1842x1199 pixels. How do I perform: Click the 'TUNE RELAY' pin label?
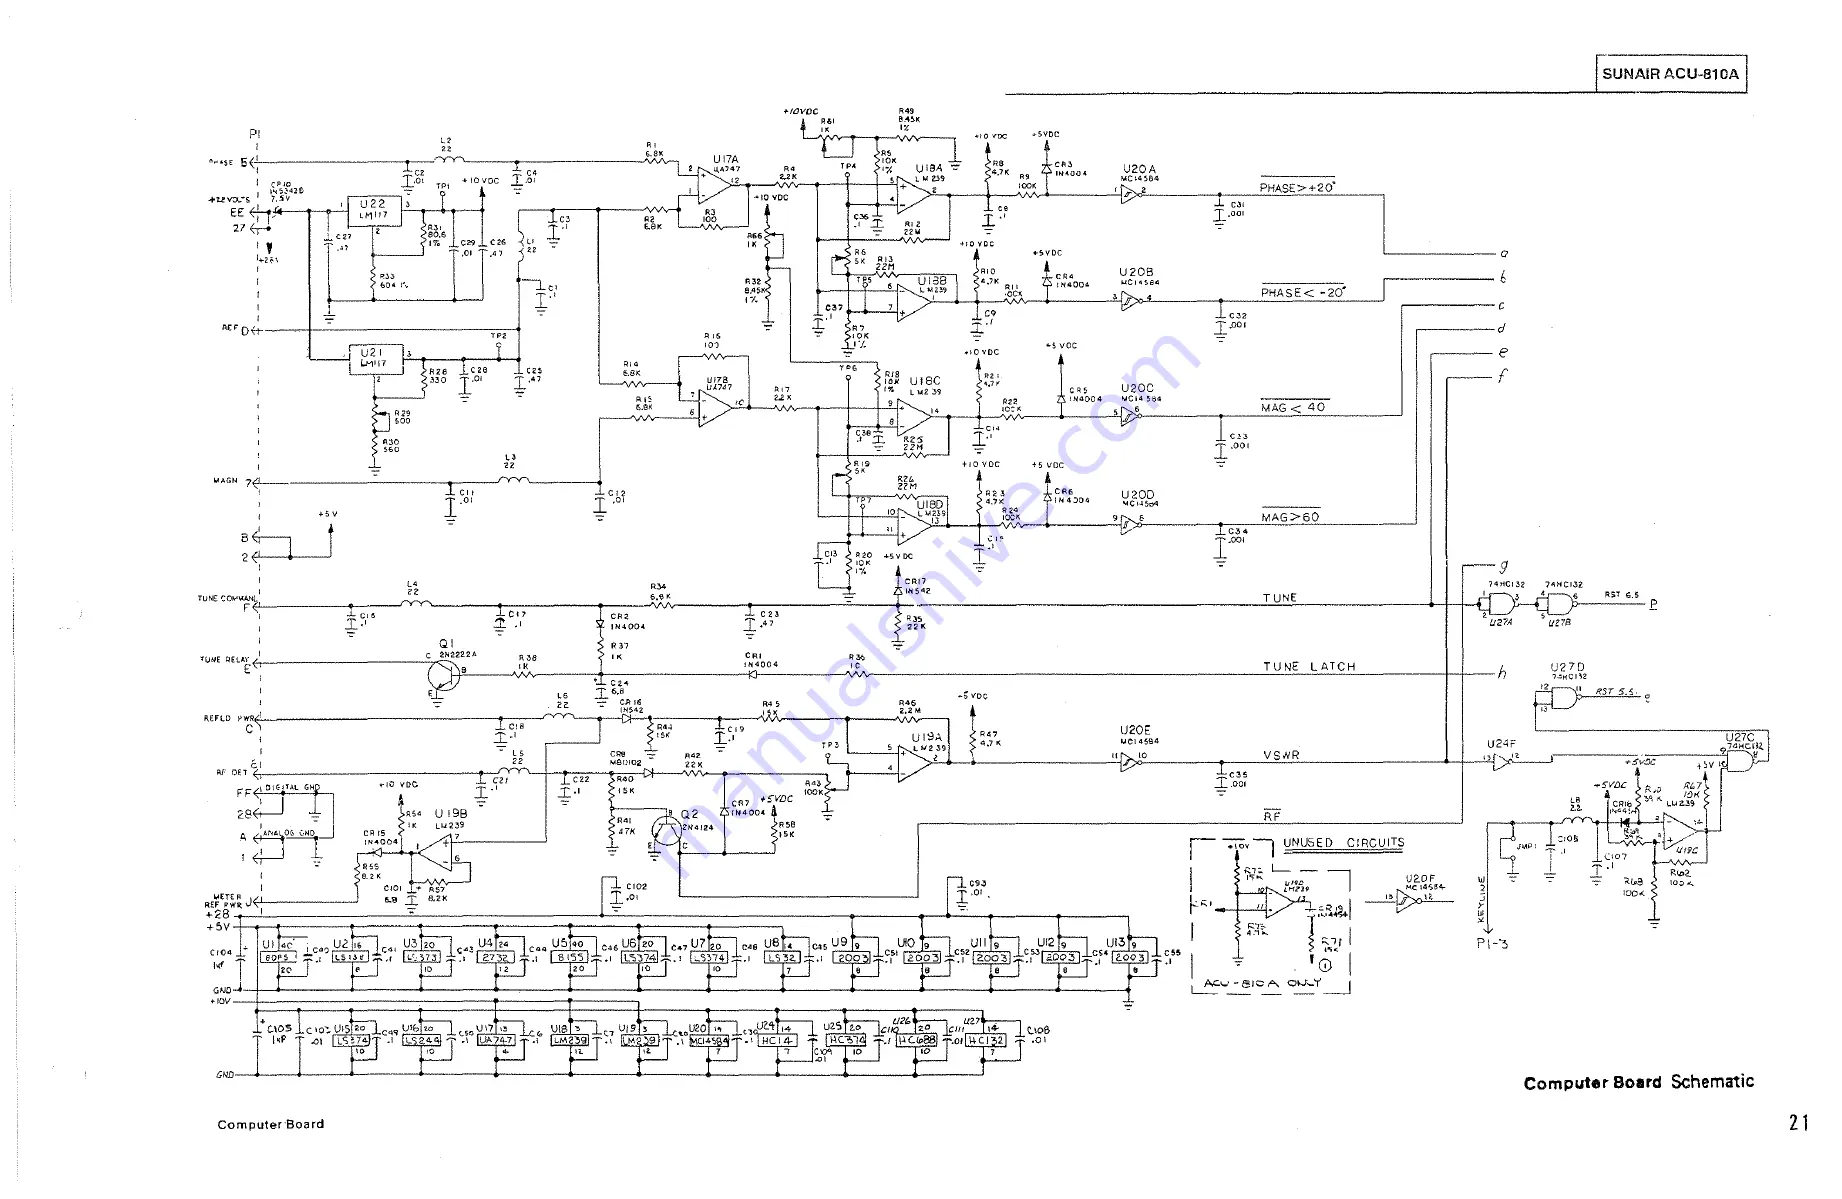[x=224, y=660]
